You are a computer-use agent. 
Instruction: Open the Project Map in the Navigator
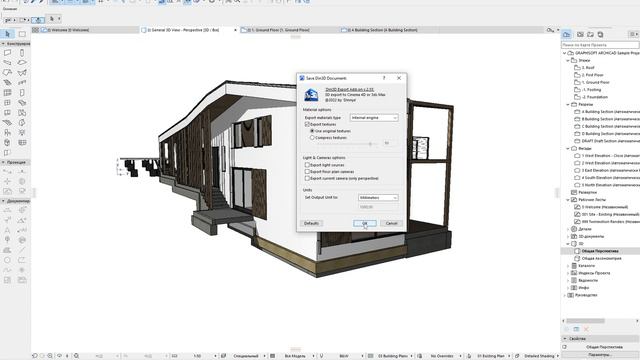pos(567,34)
